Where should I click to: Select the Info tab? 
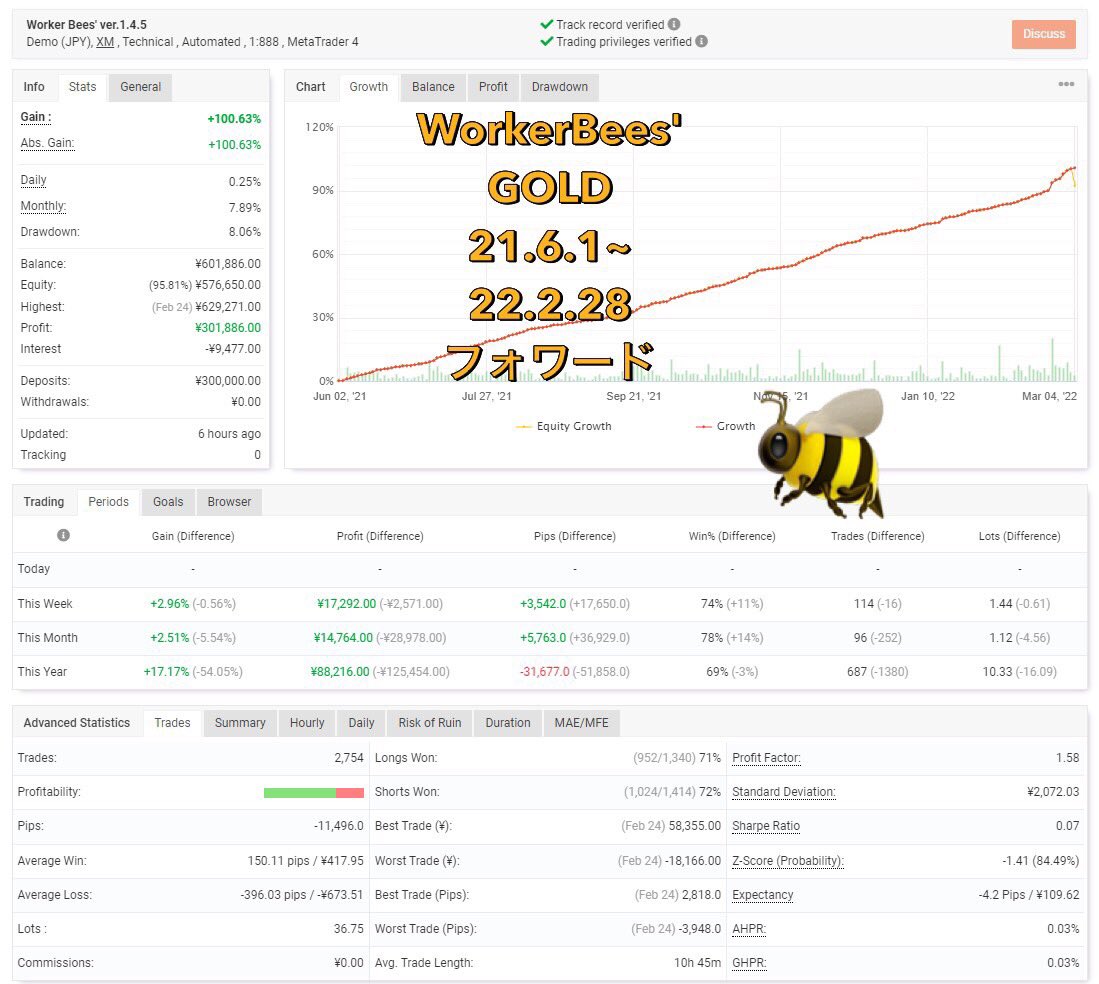click(34, 87)
